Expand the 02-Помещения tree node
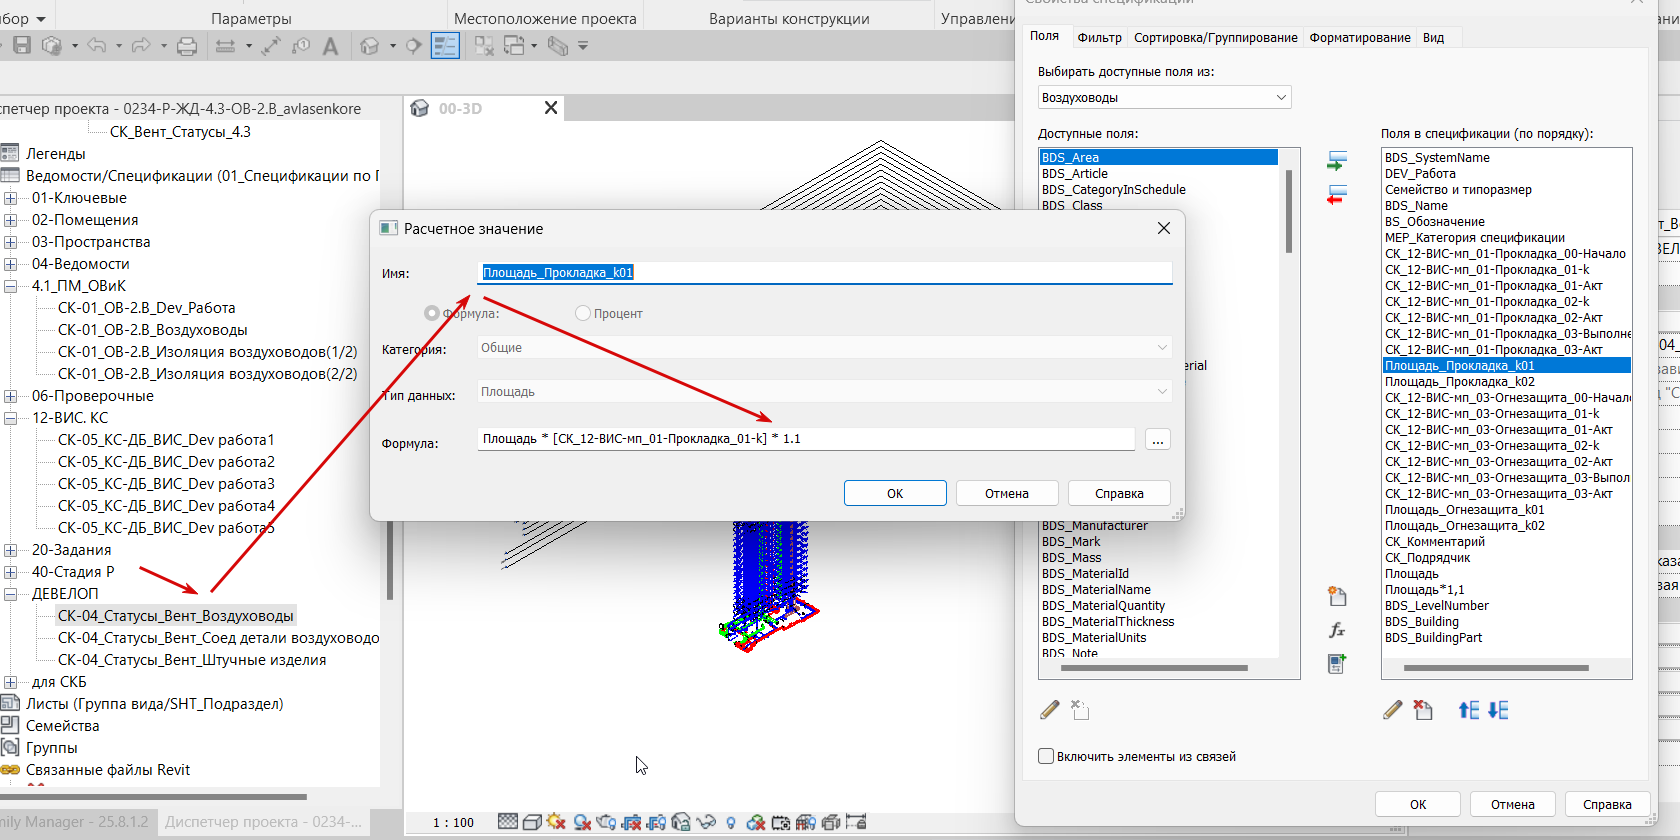Viewport: 1680px width, 840px height. (x=11, y=220)
